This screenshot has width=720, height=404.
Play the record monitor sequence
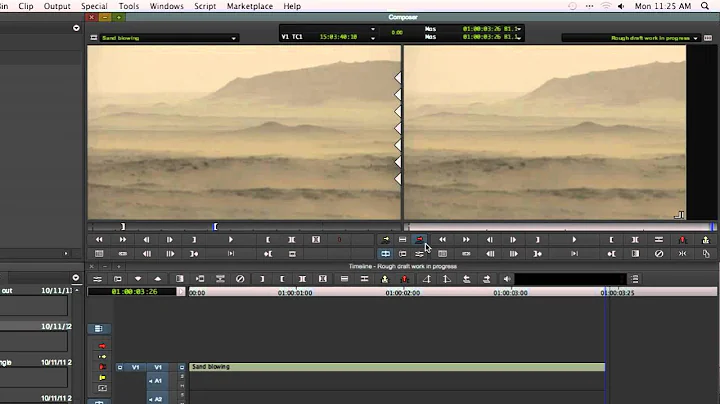click(x=574, y=240)
